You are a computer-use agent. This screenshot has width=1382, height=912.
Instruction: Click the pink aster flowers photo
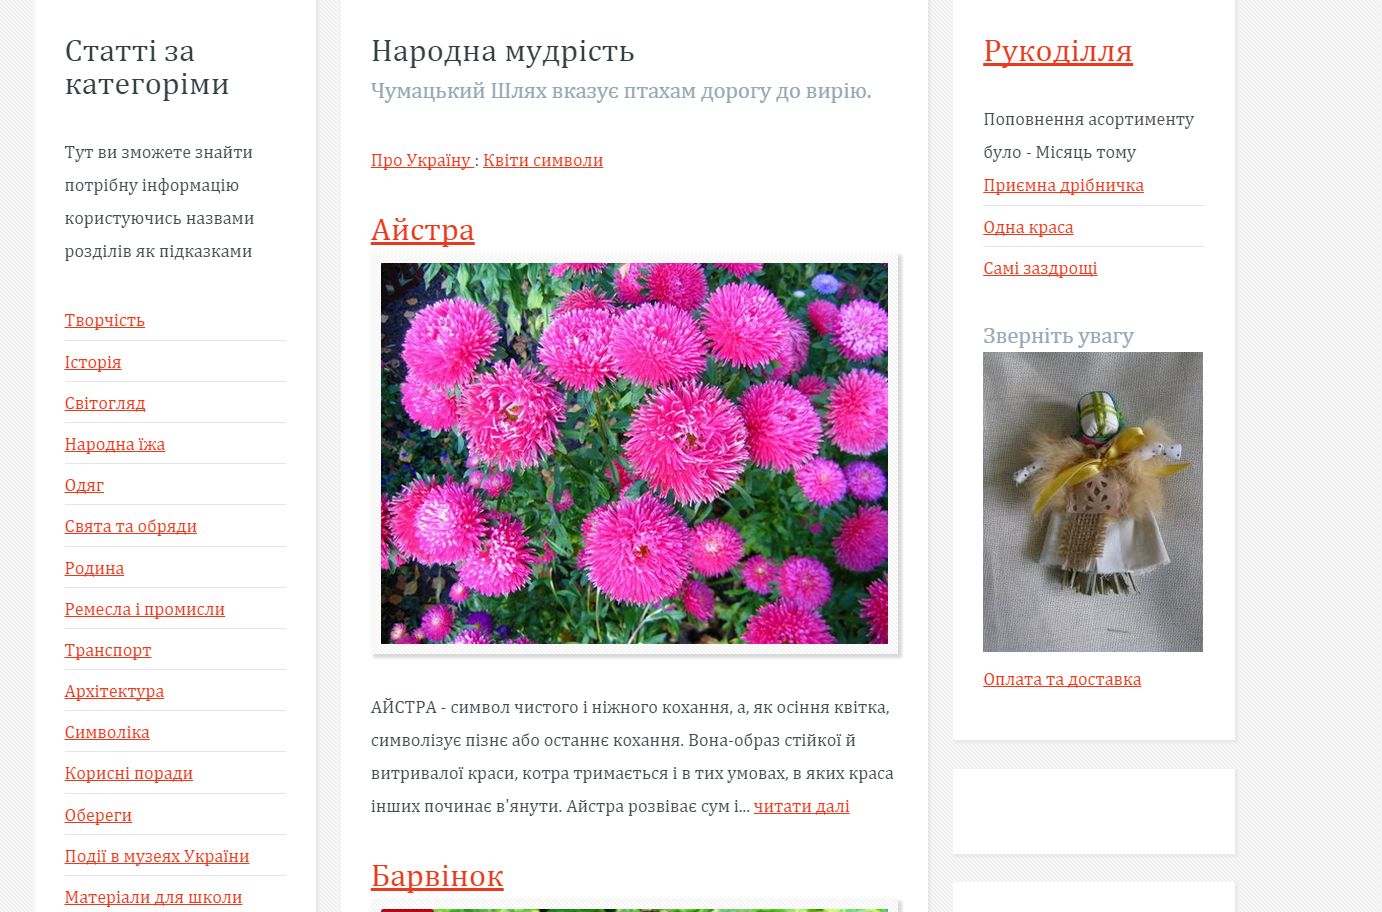point(634,453)
